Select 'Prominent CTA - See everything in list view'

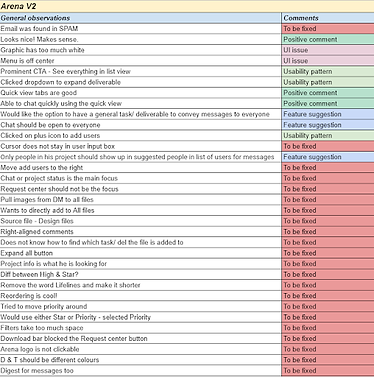pyautogui.click(x=140, y=71)
